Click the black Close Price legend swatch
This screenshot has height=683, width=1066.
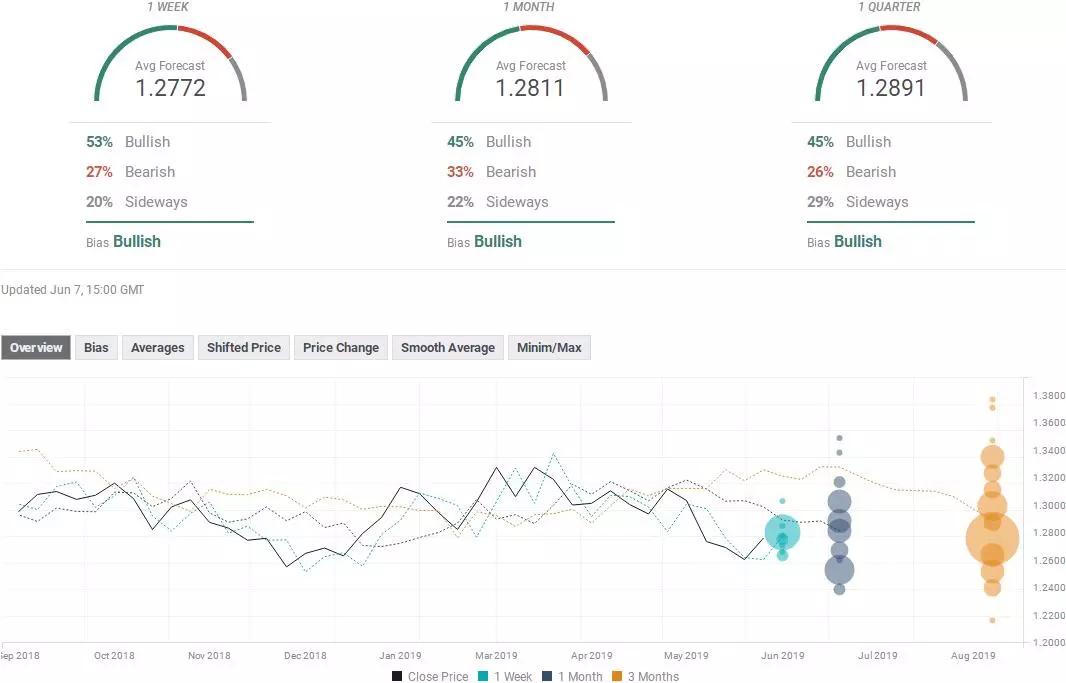[397, 676]
